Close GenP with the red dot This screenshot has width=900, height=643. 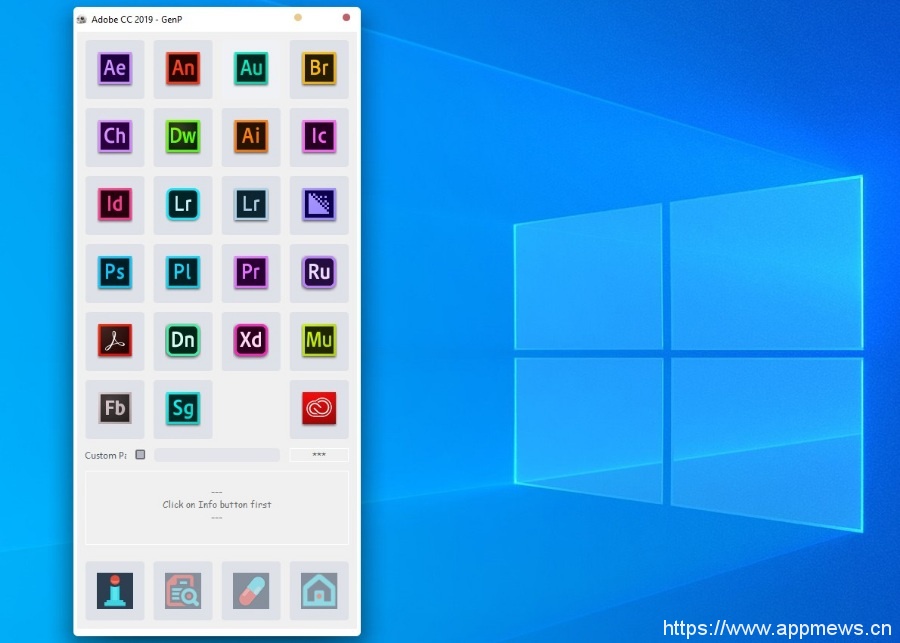(x=346, y=17)
